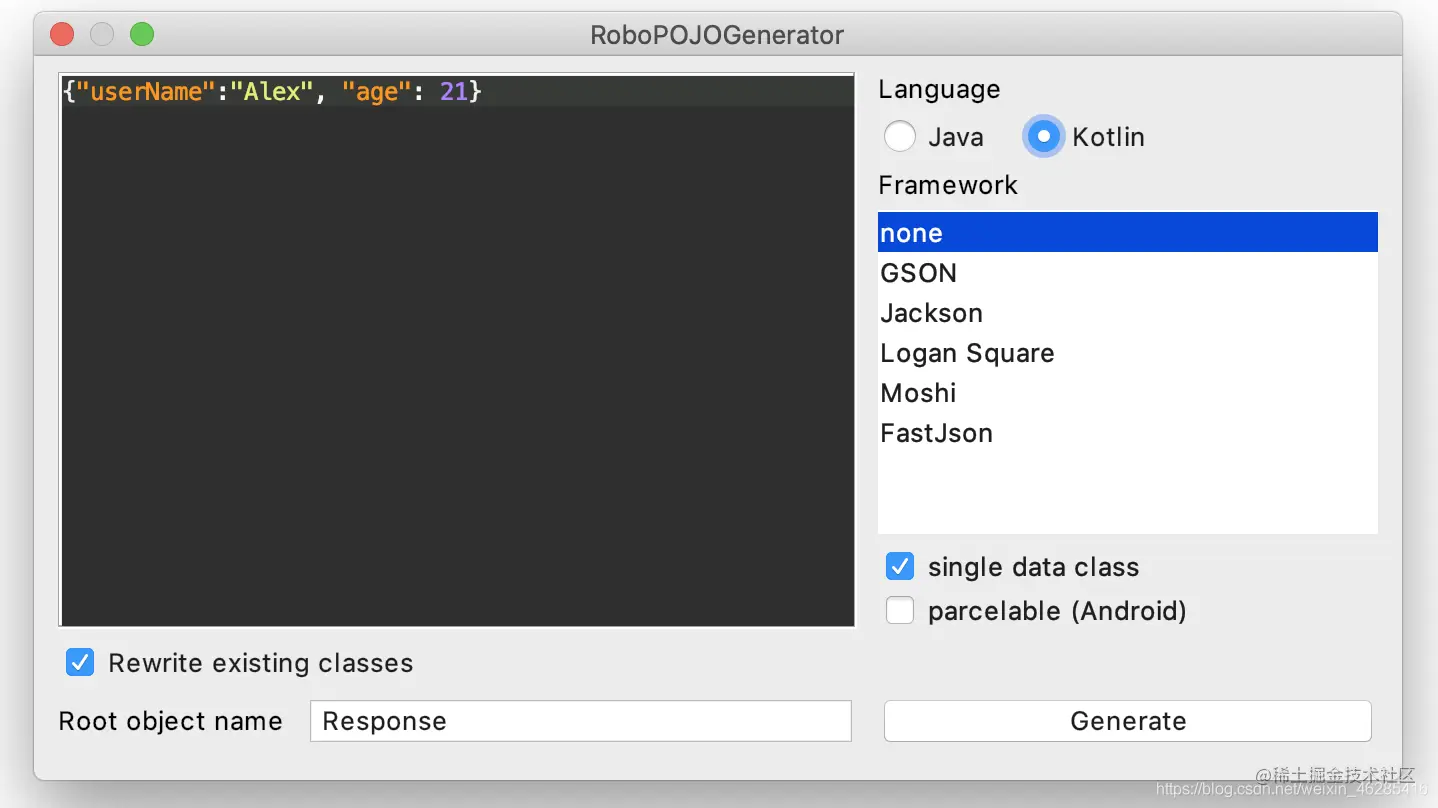Uncheck Rewrite existing classes

[80, 663]
